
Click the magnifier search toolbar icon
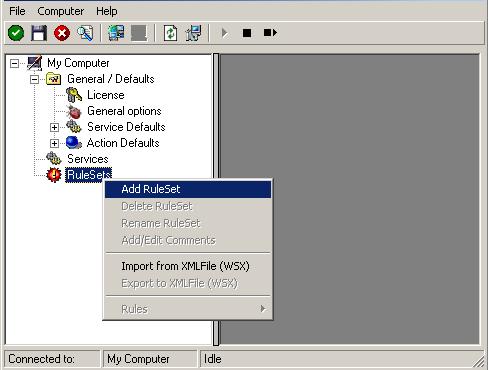85,33
